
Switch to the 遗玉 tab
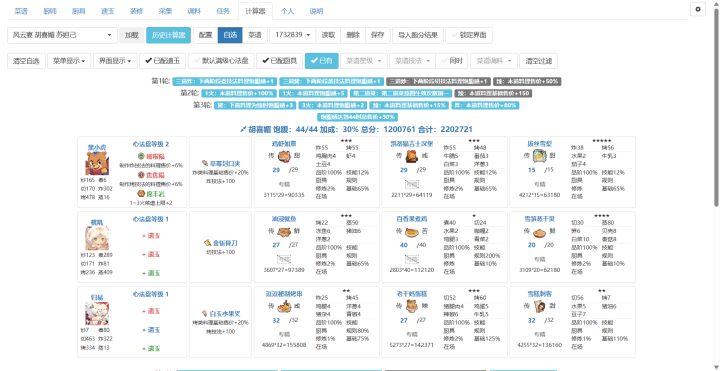[107, 11]
